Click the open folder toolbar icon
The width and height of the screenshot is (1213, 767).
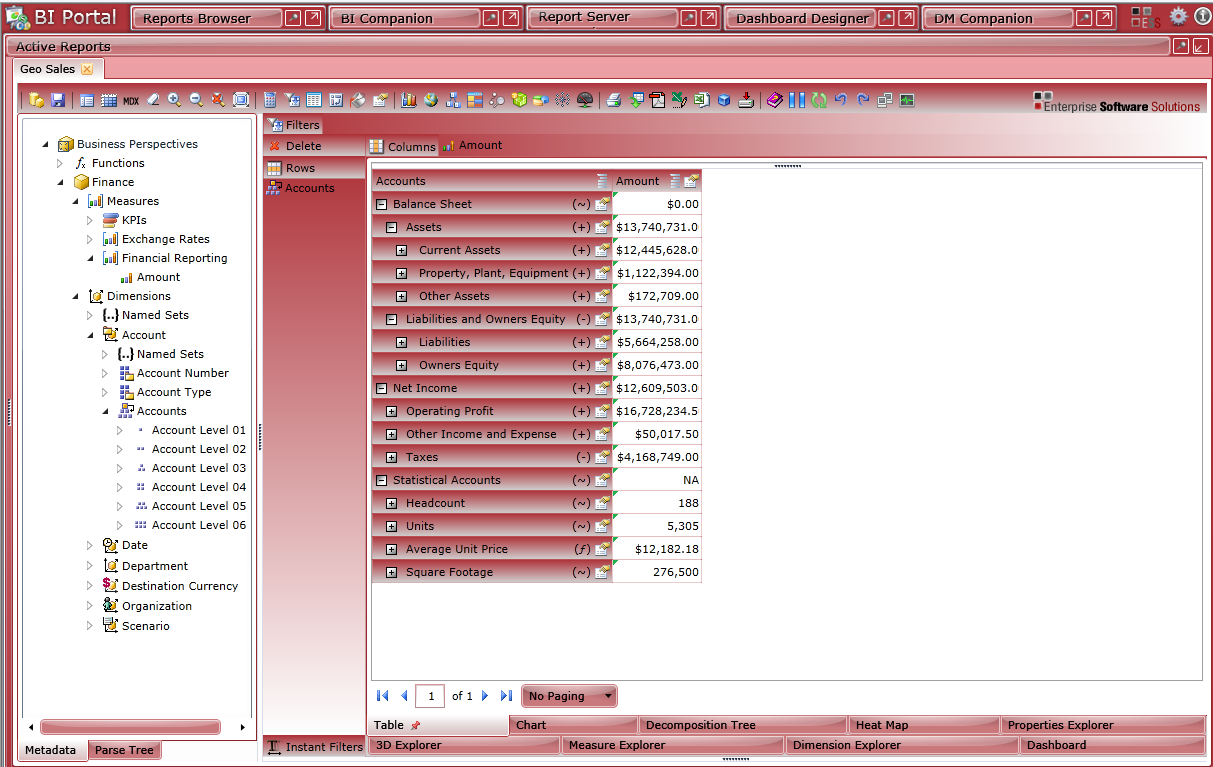pyautogui.click(x=36, y=100)
